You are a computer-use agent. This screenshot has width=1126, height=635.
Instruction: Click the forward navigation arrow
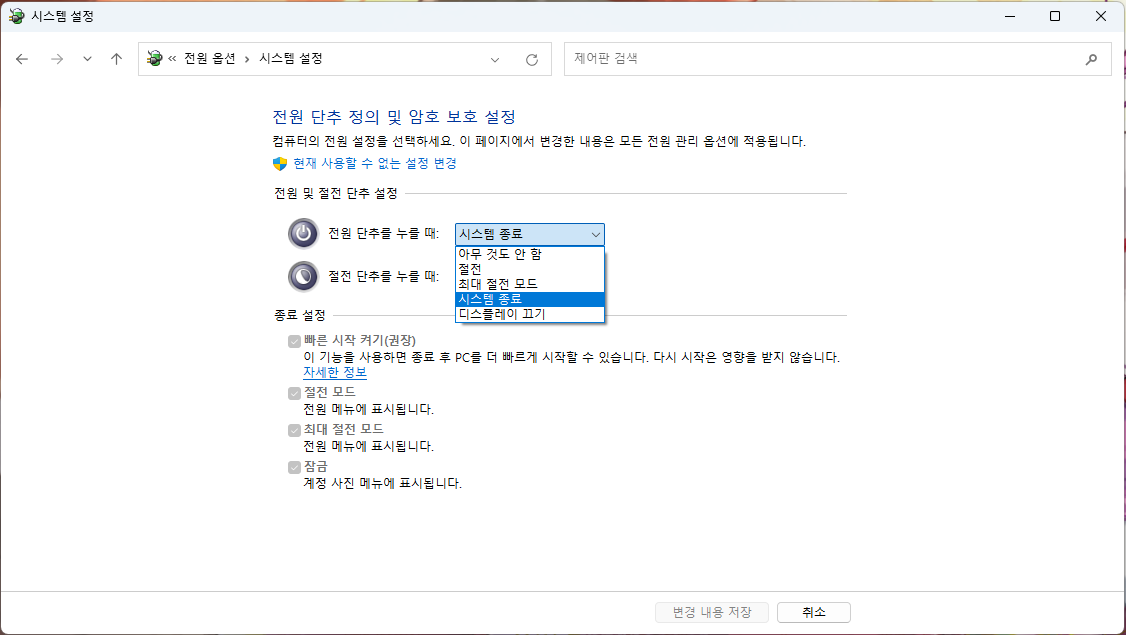coord(57,59)
